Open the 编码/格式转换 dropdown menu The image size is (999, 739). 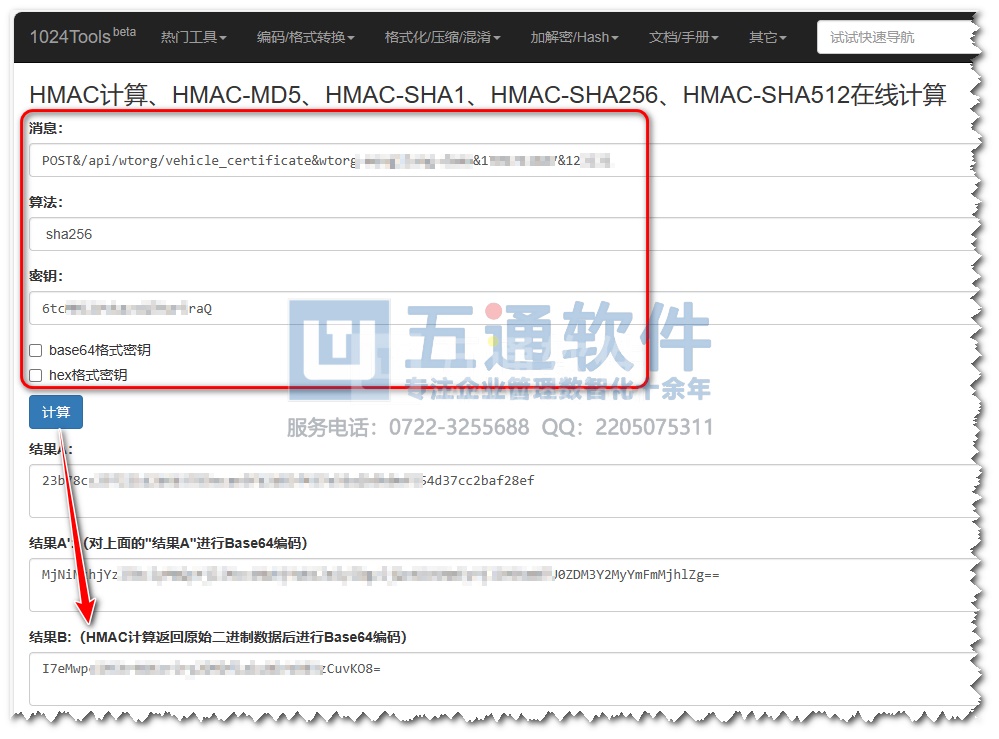305,37
